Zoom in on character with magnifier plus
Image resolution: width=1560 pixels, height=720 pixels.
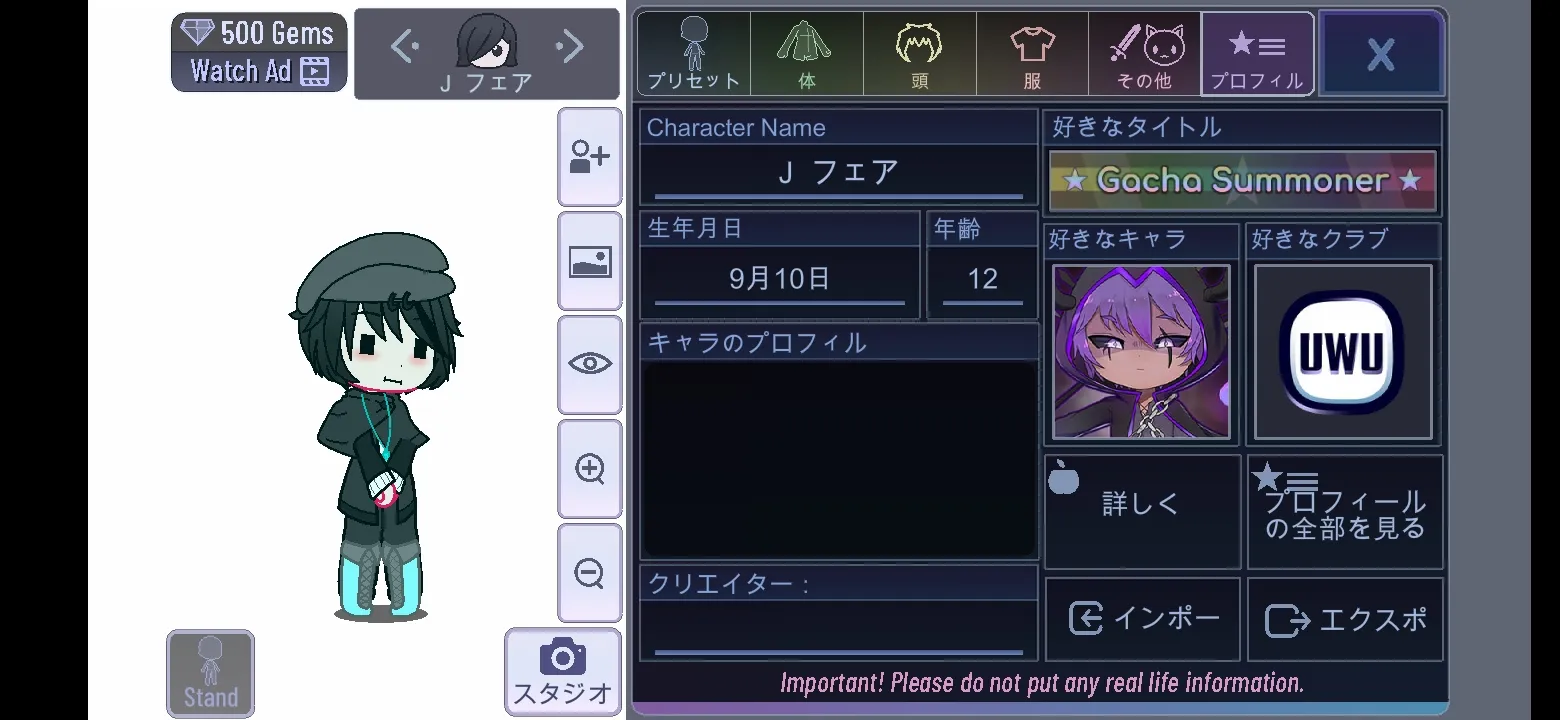pyautogui.click(x=589, y=469)
